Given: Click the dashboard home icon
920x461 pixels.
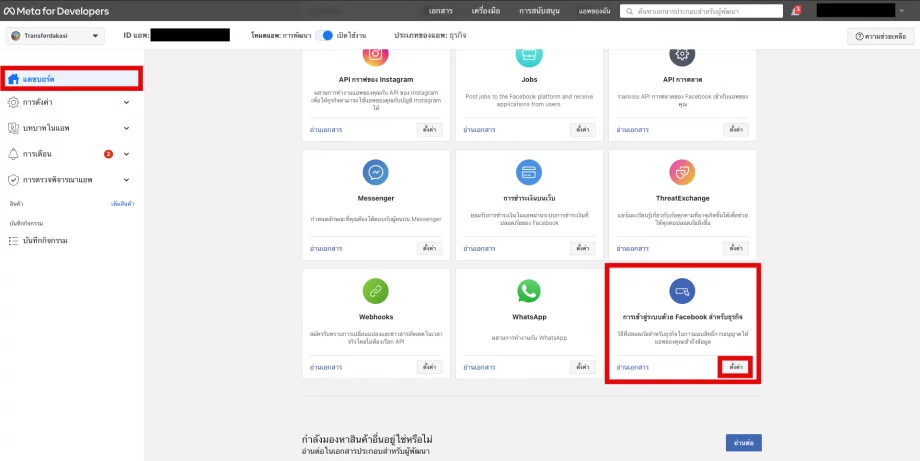Looking at the screenshot, I should pyautogui.click(x=13, y=79).
